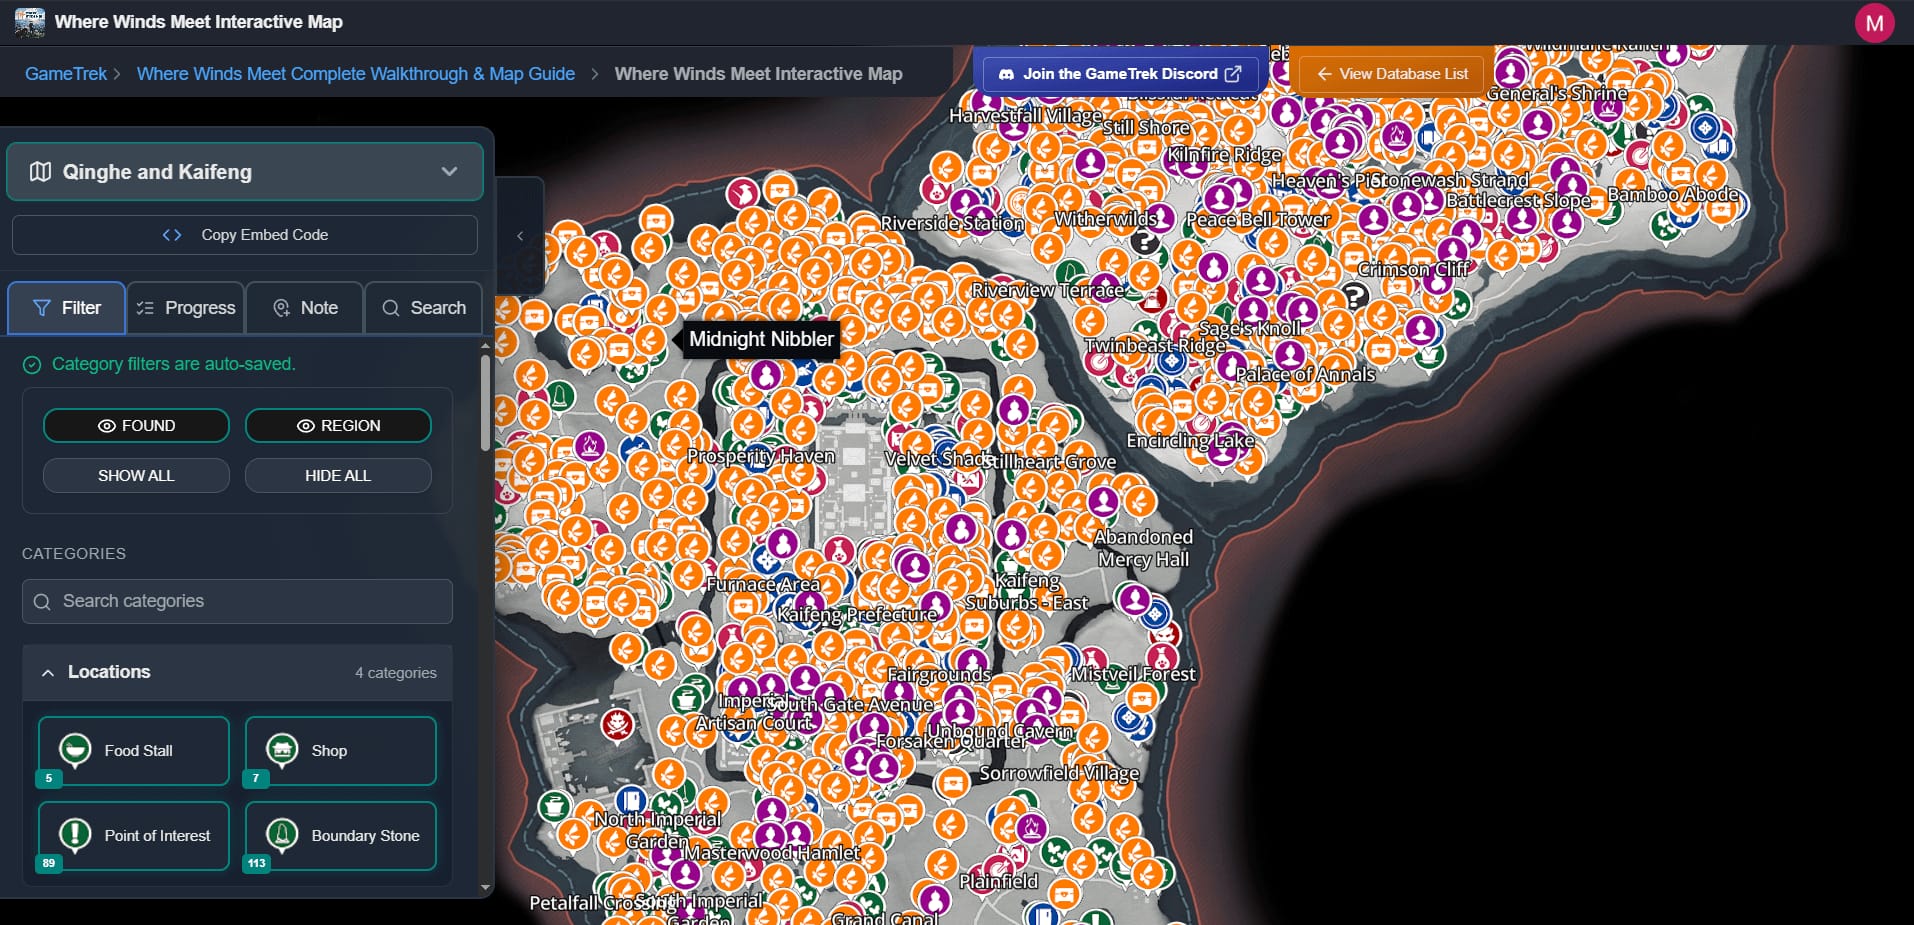Viewport: 1914px width, 925px height.
Task: Switch to the Progress tab
Action: [186, 308]
